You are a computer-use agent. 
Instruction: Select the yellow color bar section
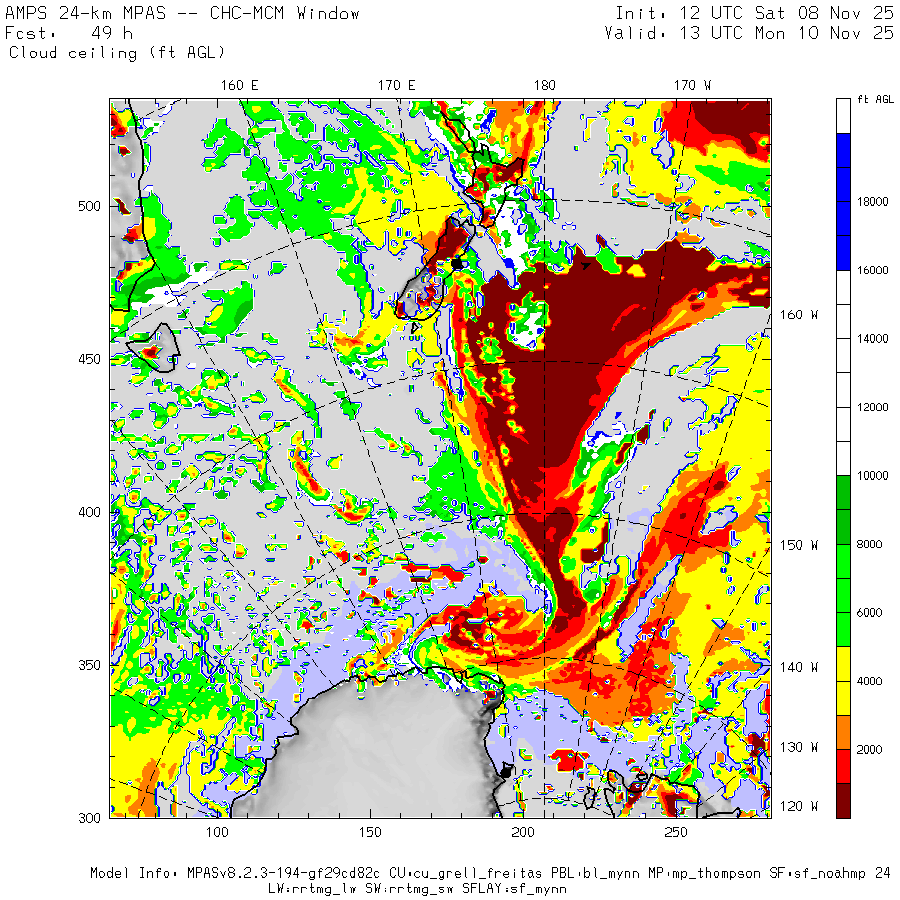(843, 681)
